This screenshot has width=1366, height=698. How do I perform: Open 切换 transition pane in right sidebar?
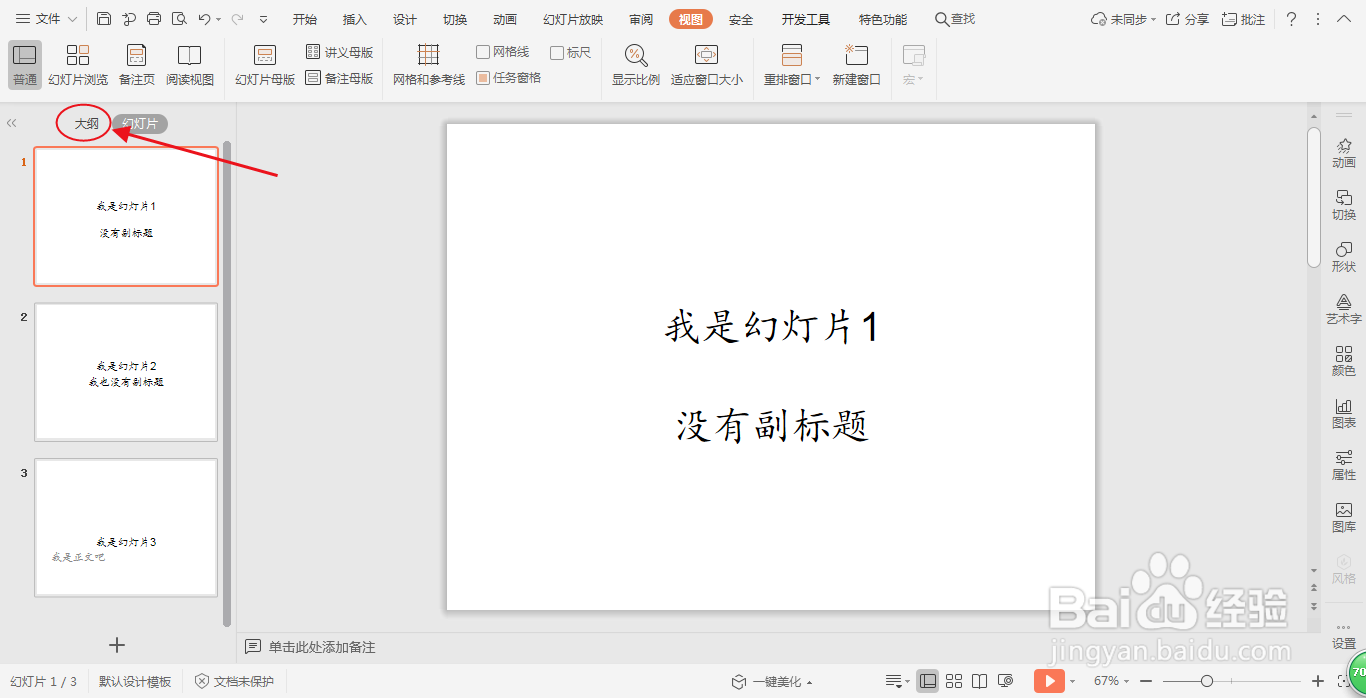click(x=1344, y=205)
